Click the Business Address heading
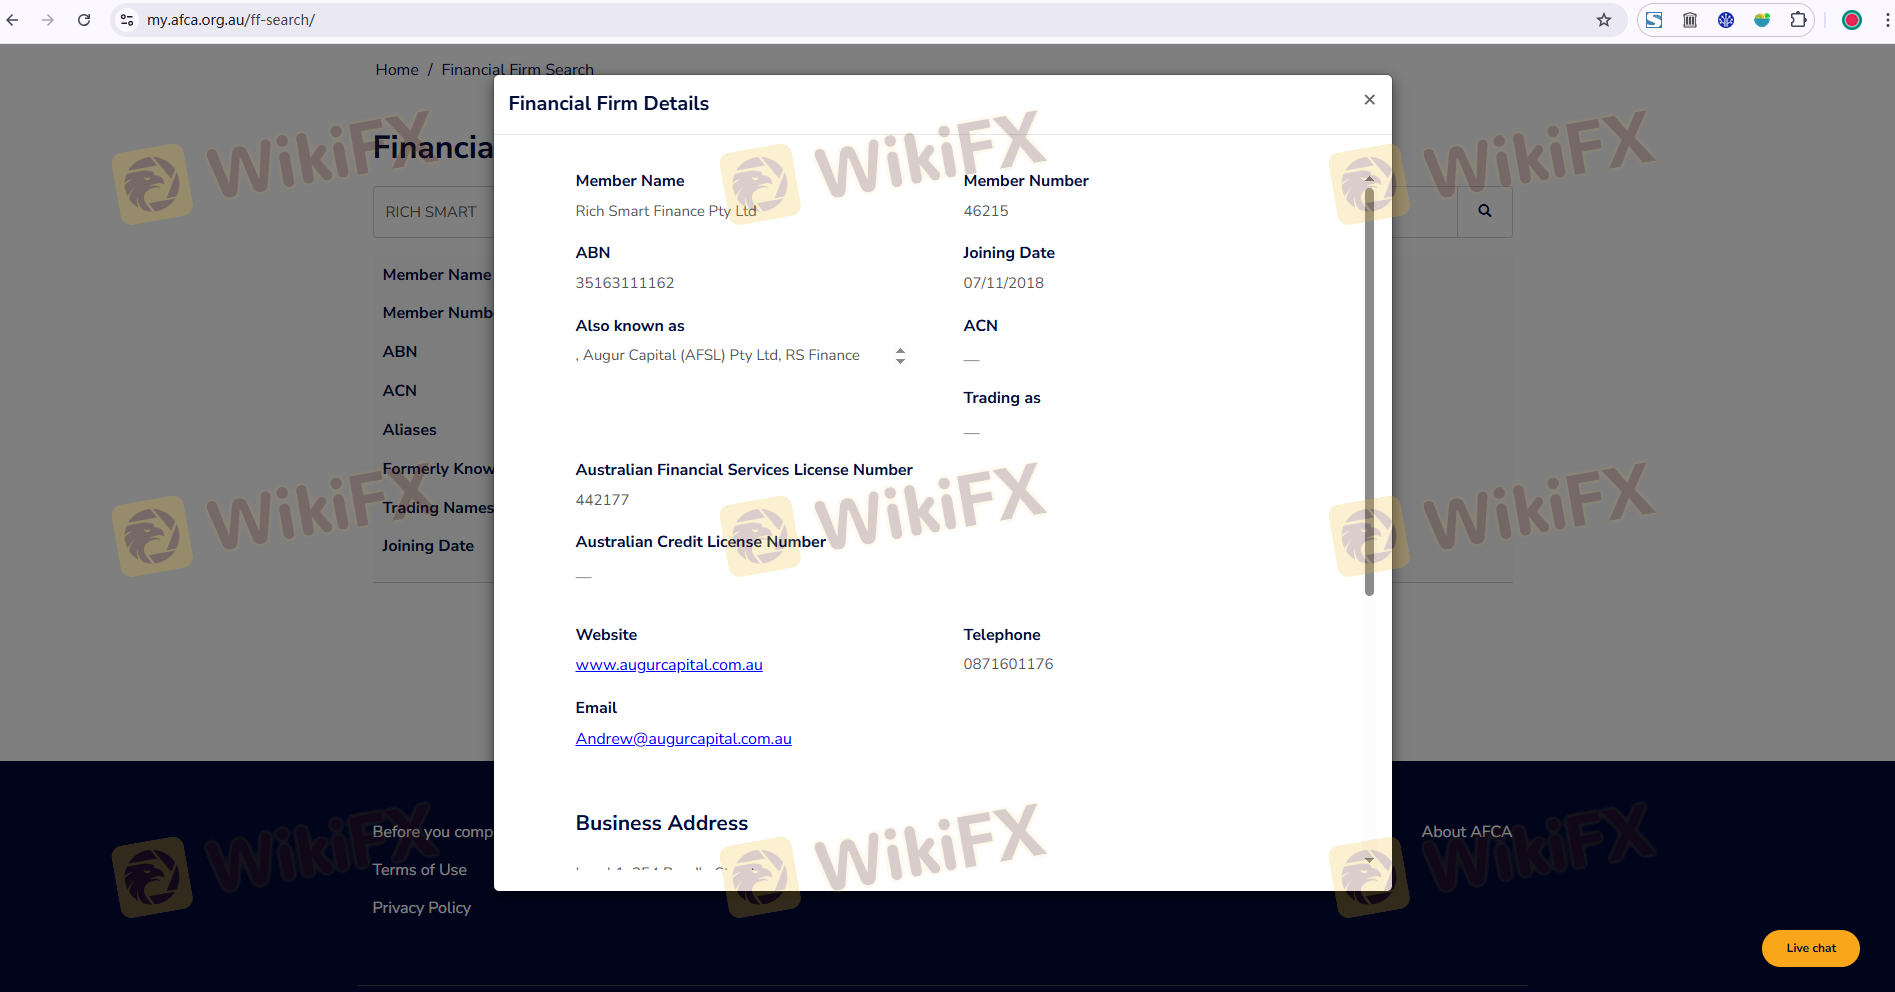The image size is (1895, 992). (662, 823)
